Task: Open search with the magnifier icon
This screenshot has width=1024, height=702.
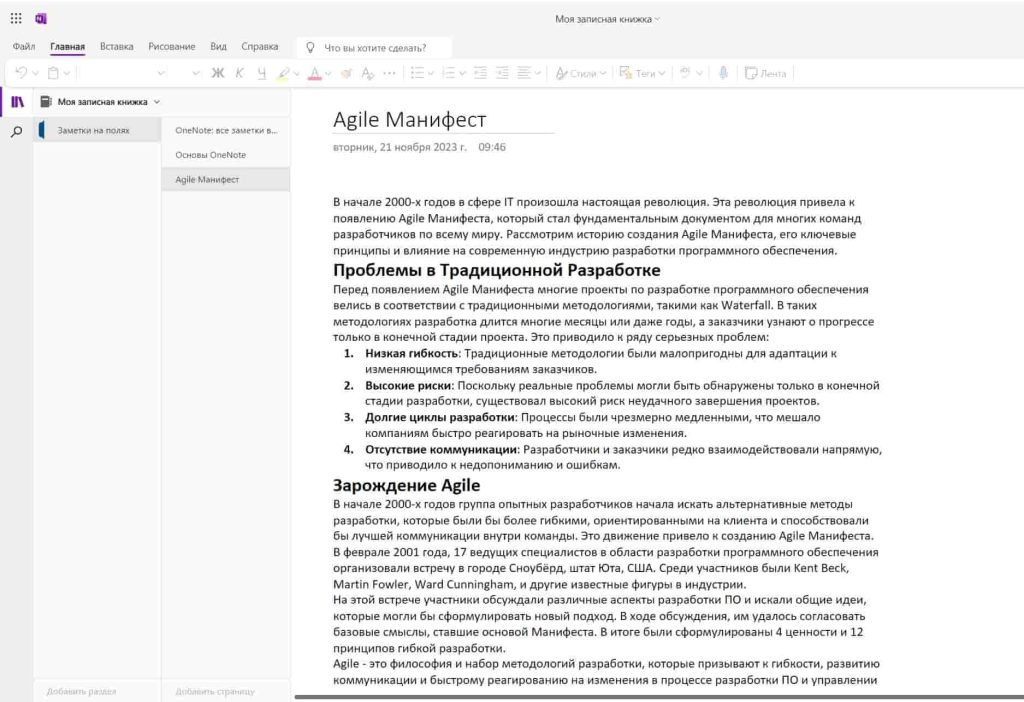Action: point(17,131)
